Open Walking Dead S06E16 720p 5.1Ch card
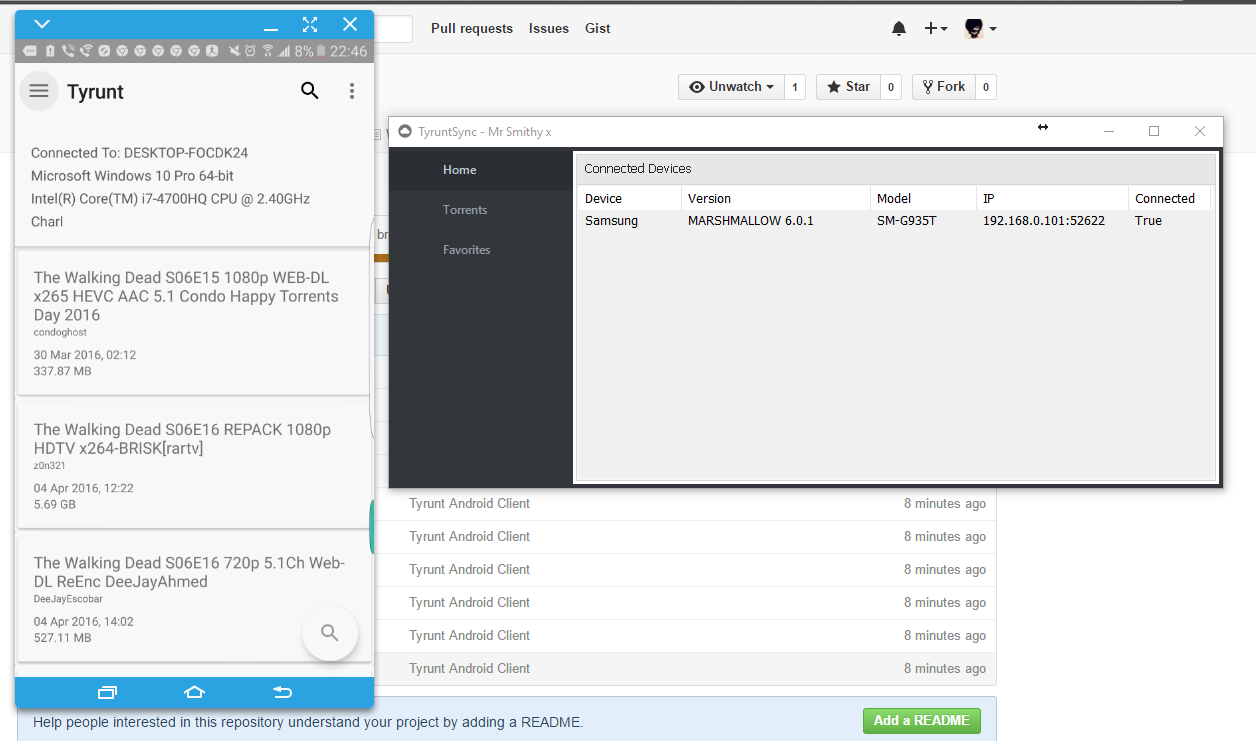 [194, 597]
